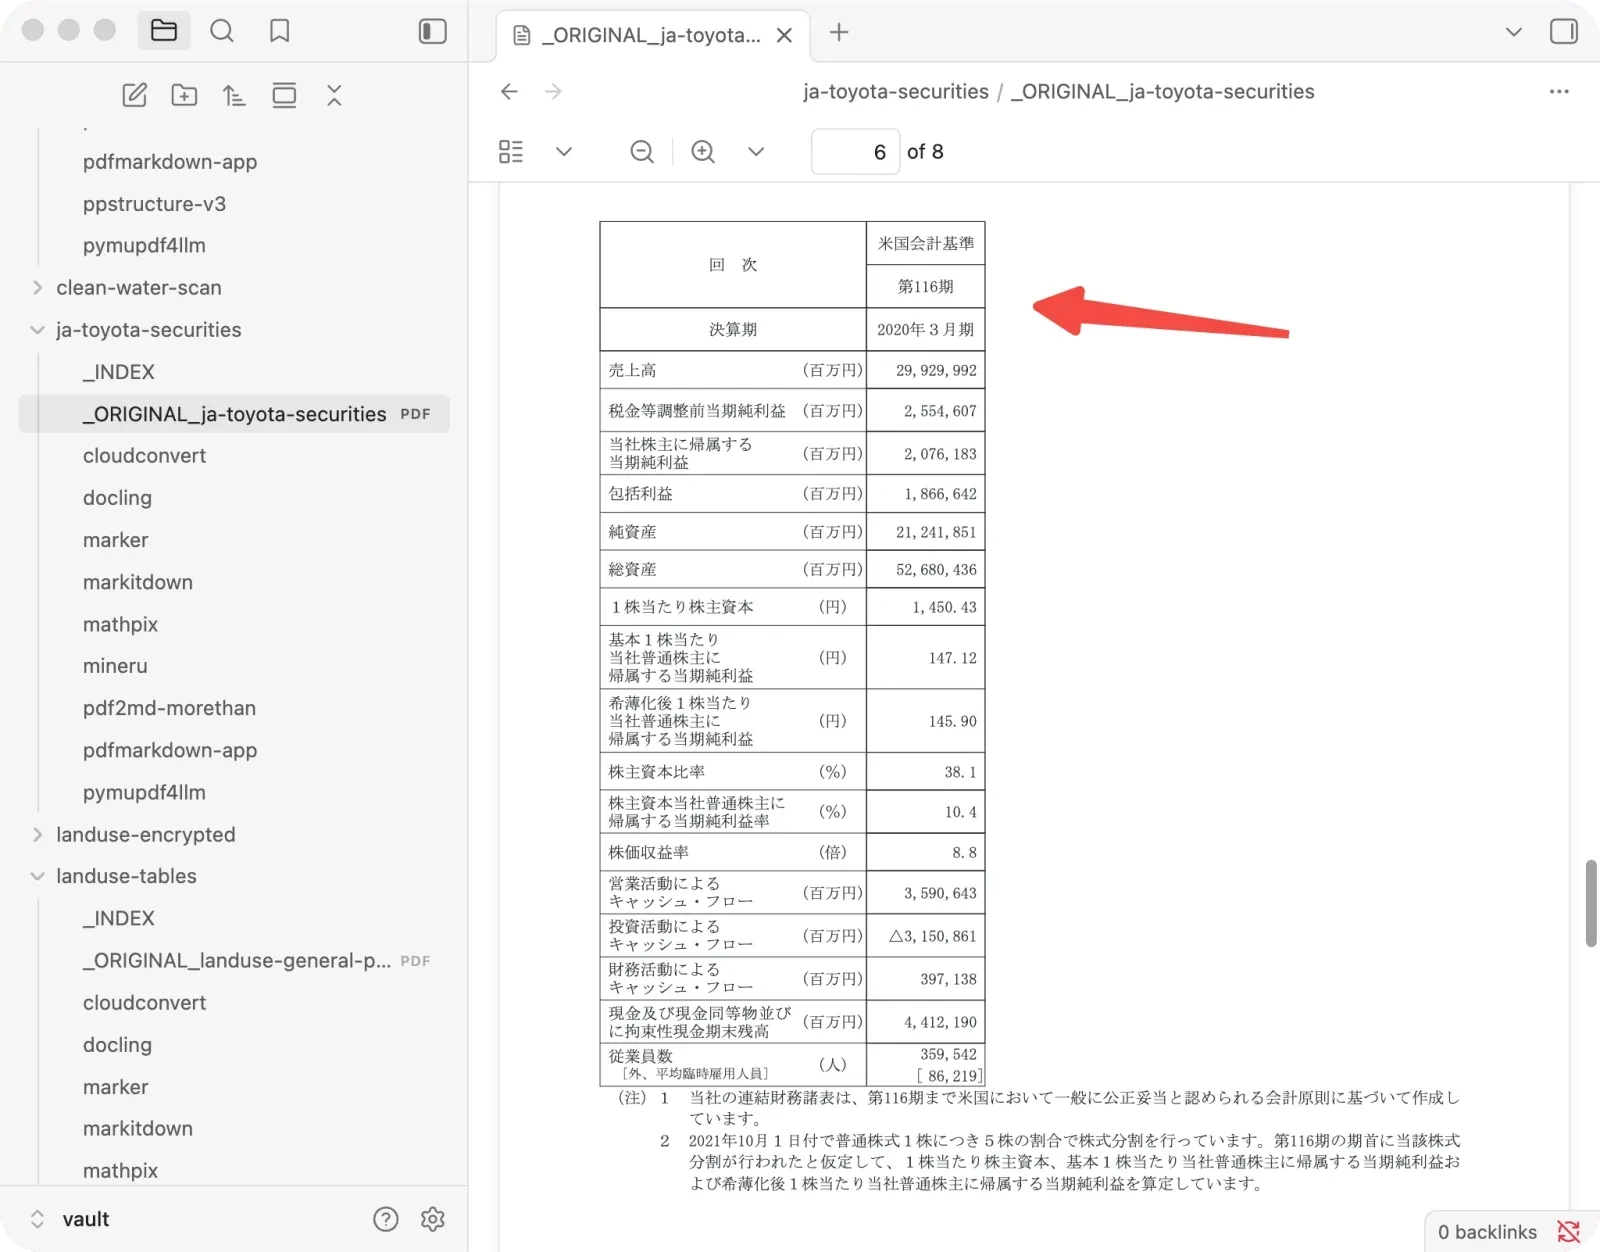Viewport: 1600px width, 1252px height.
Task: Open markitdown under landuse-tables
Action: point(138,1129)
